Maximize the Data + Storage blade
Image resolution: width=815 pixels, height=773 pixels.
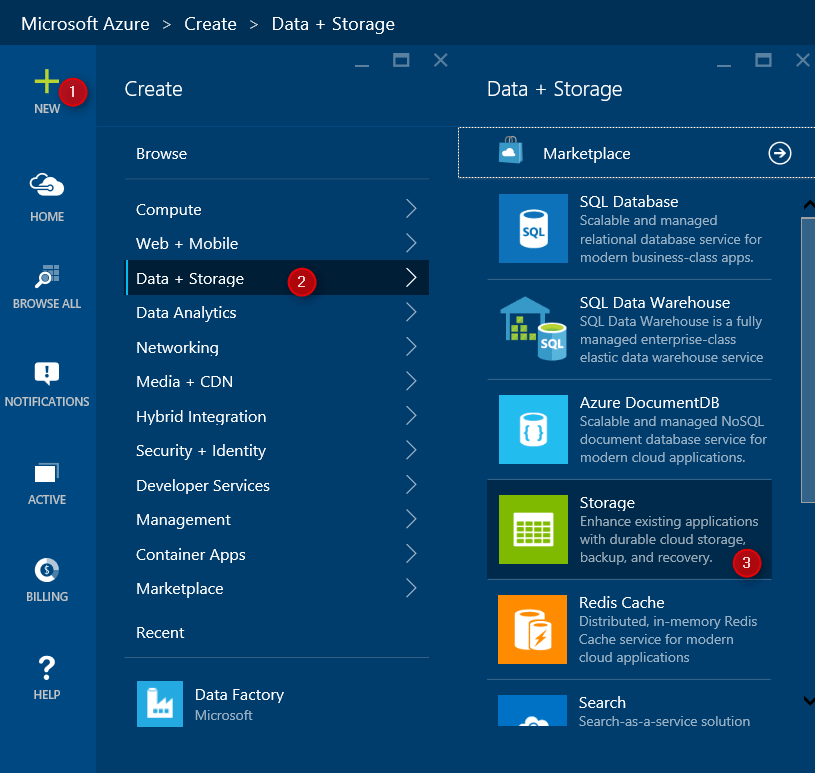763,60
